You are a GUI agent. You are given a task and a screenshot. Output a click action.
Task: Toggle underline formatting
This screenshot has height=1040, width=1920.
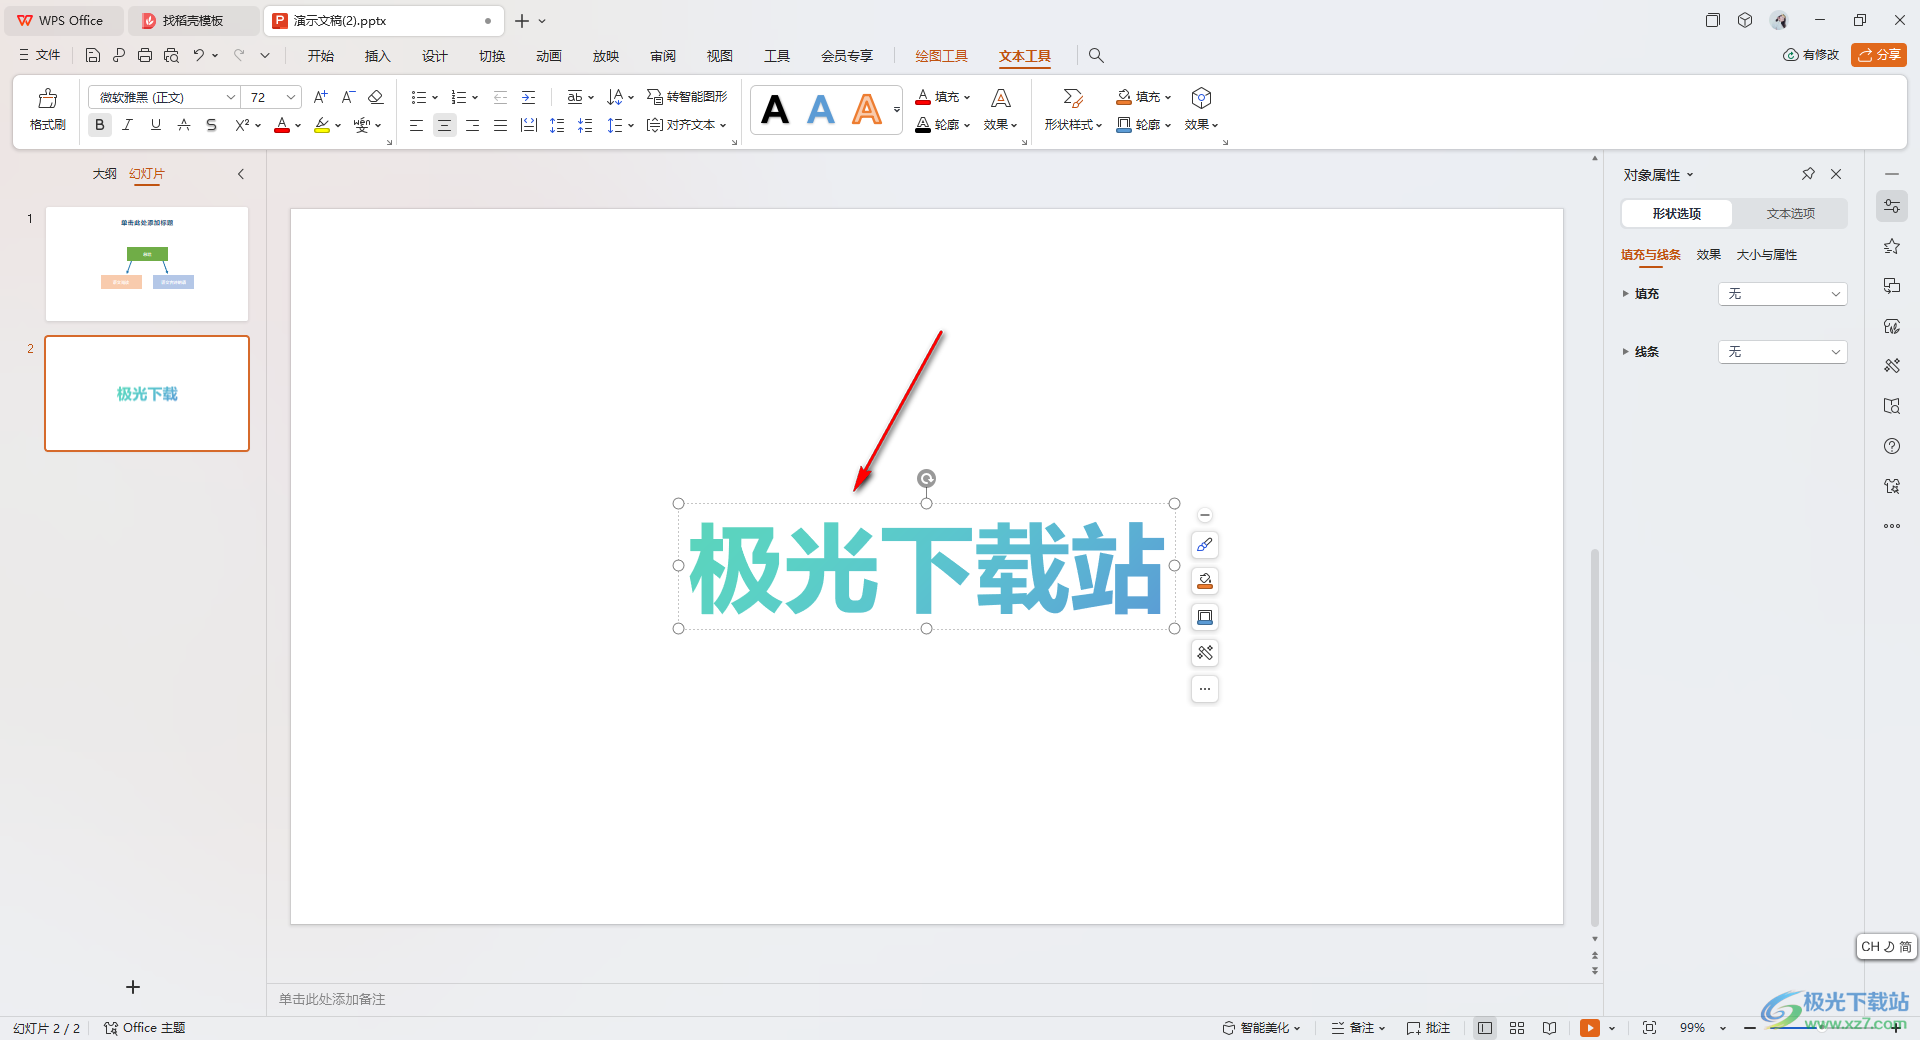pos(155,125)
